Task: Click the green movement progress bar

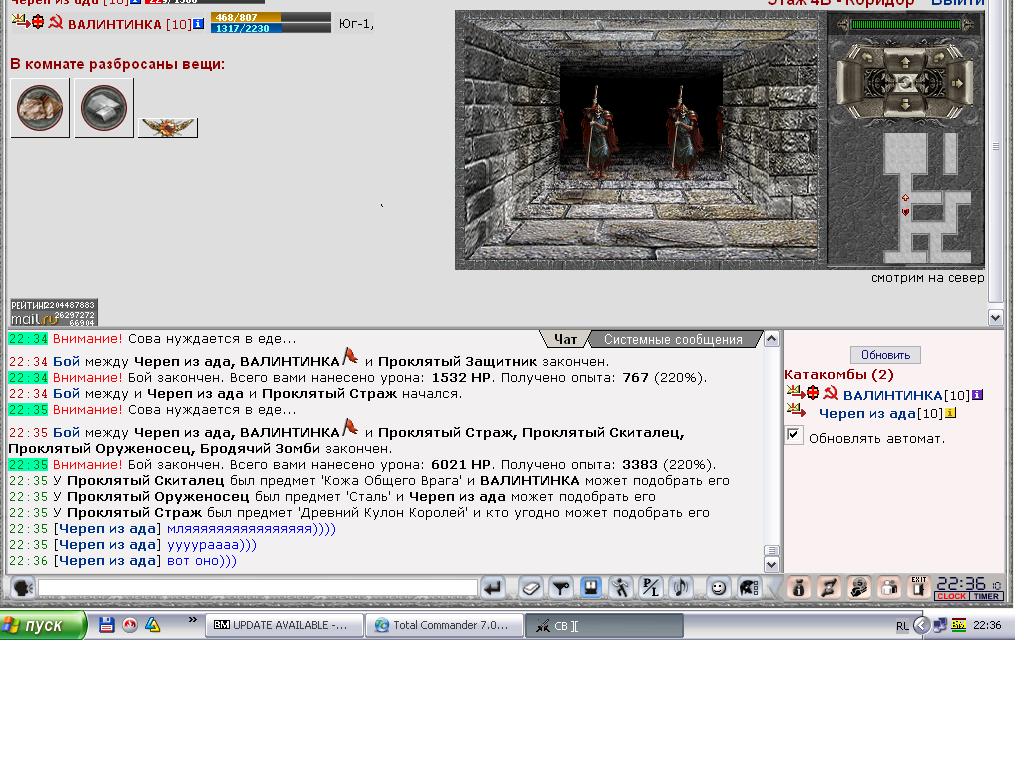Action: [906, 25]
